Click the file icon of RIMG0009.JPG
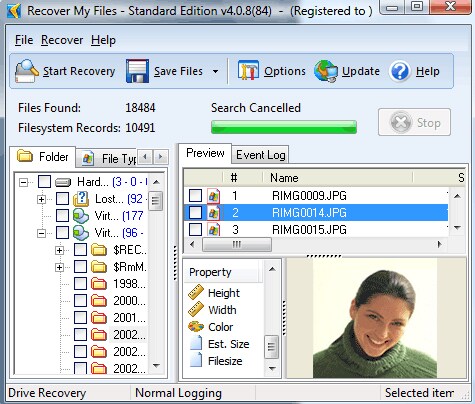This screenshot has width=475, height=404. pyautogui.click(x=214, y=196)
